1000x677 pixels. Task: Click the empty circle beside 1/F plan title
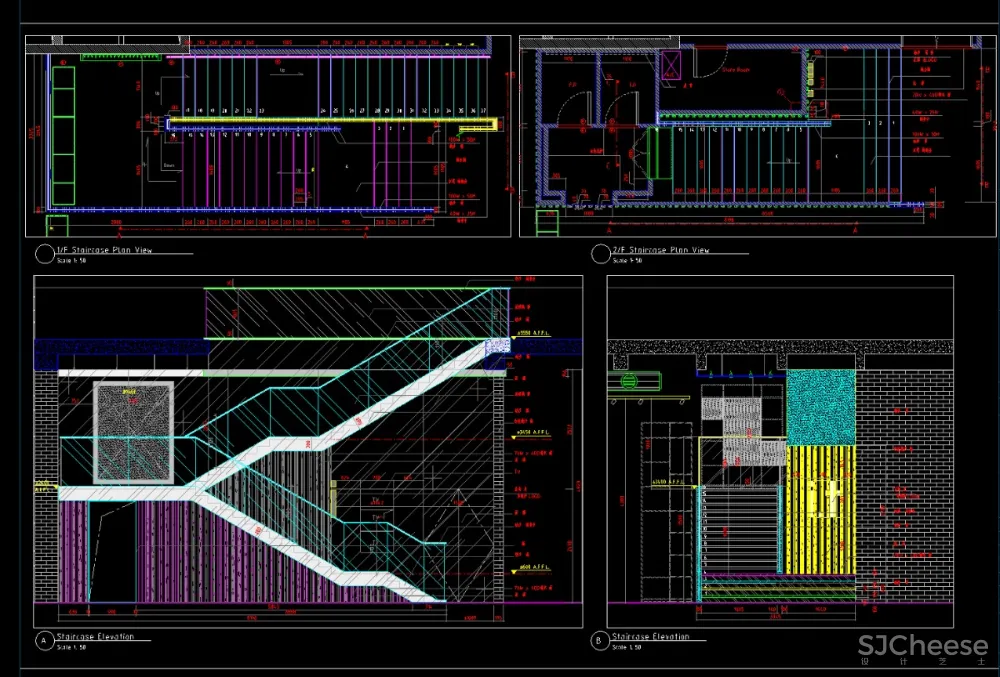[43, 253]
